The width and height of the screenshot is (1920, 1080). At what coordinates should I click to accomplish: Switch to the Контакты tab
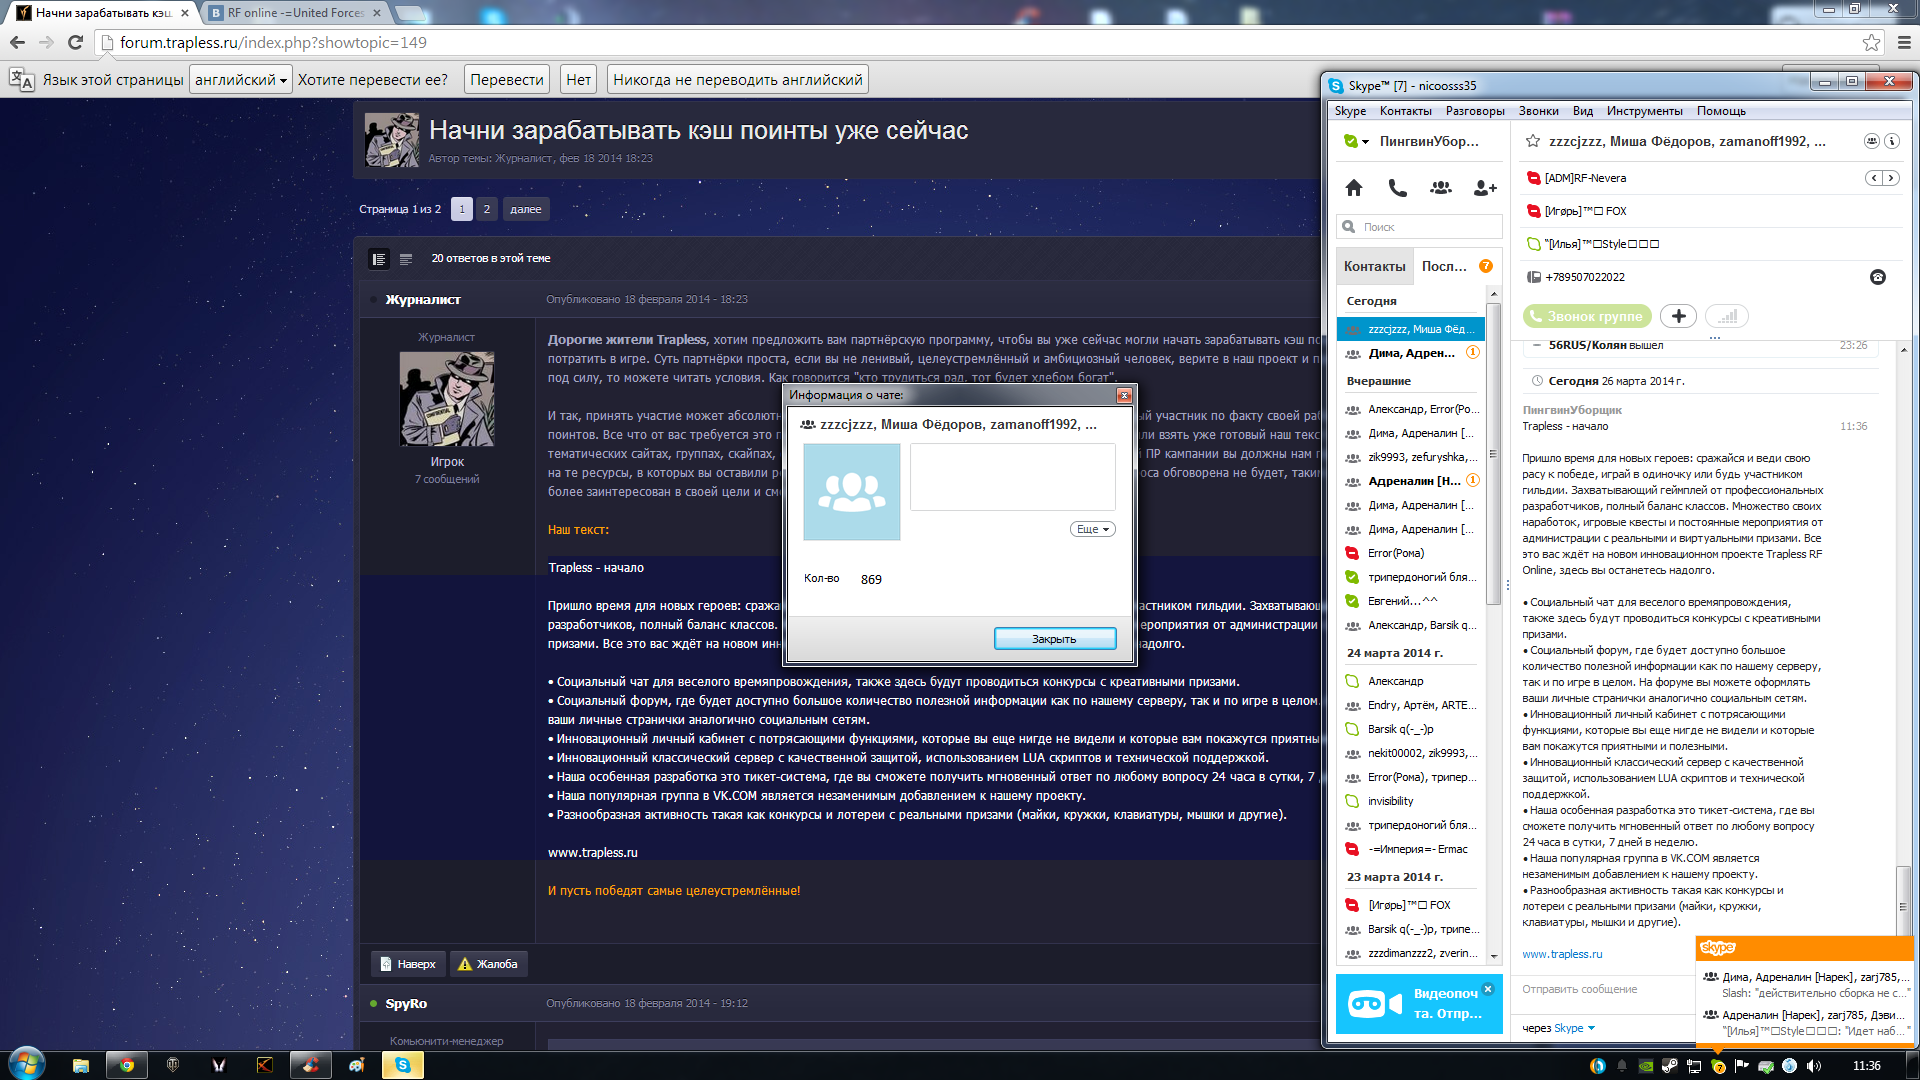coord(1374,266)
